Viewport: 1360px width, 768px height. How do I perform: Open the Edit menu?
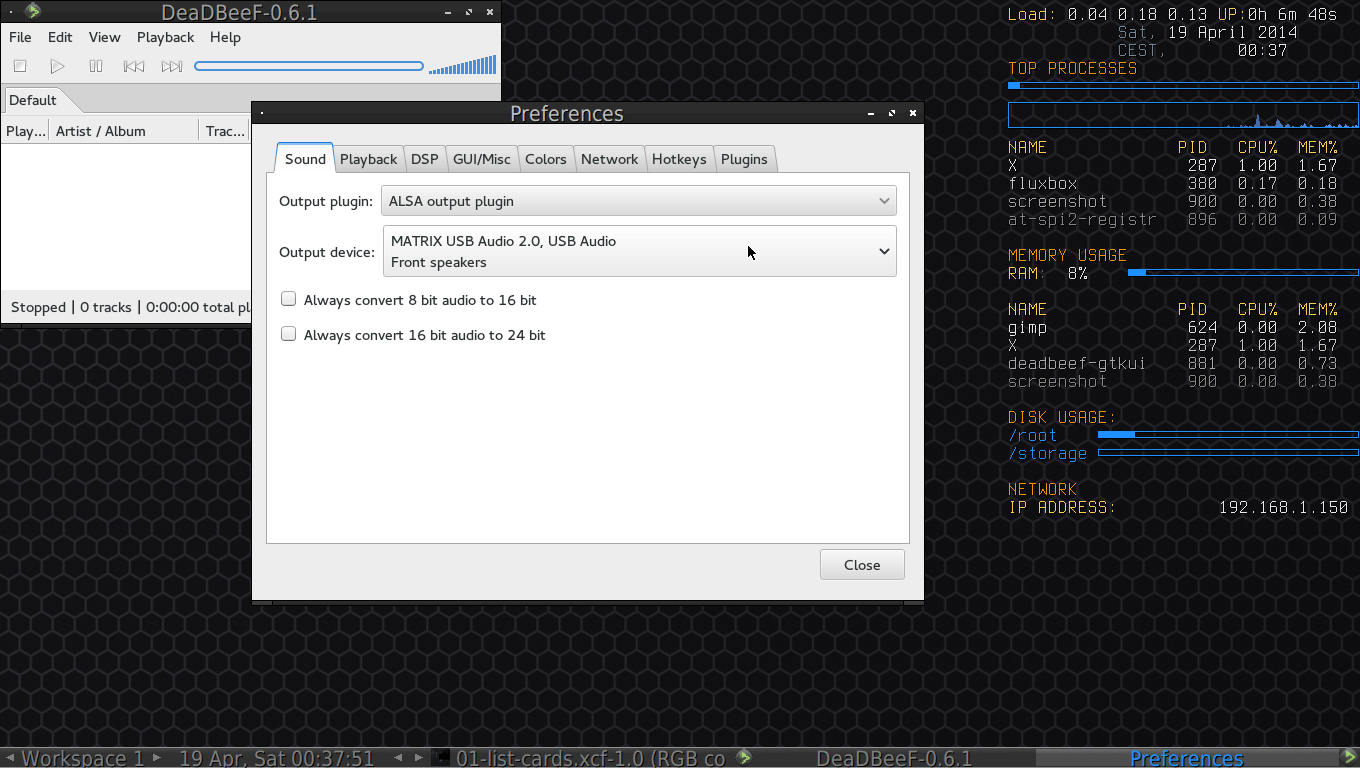(60, 37)
